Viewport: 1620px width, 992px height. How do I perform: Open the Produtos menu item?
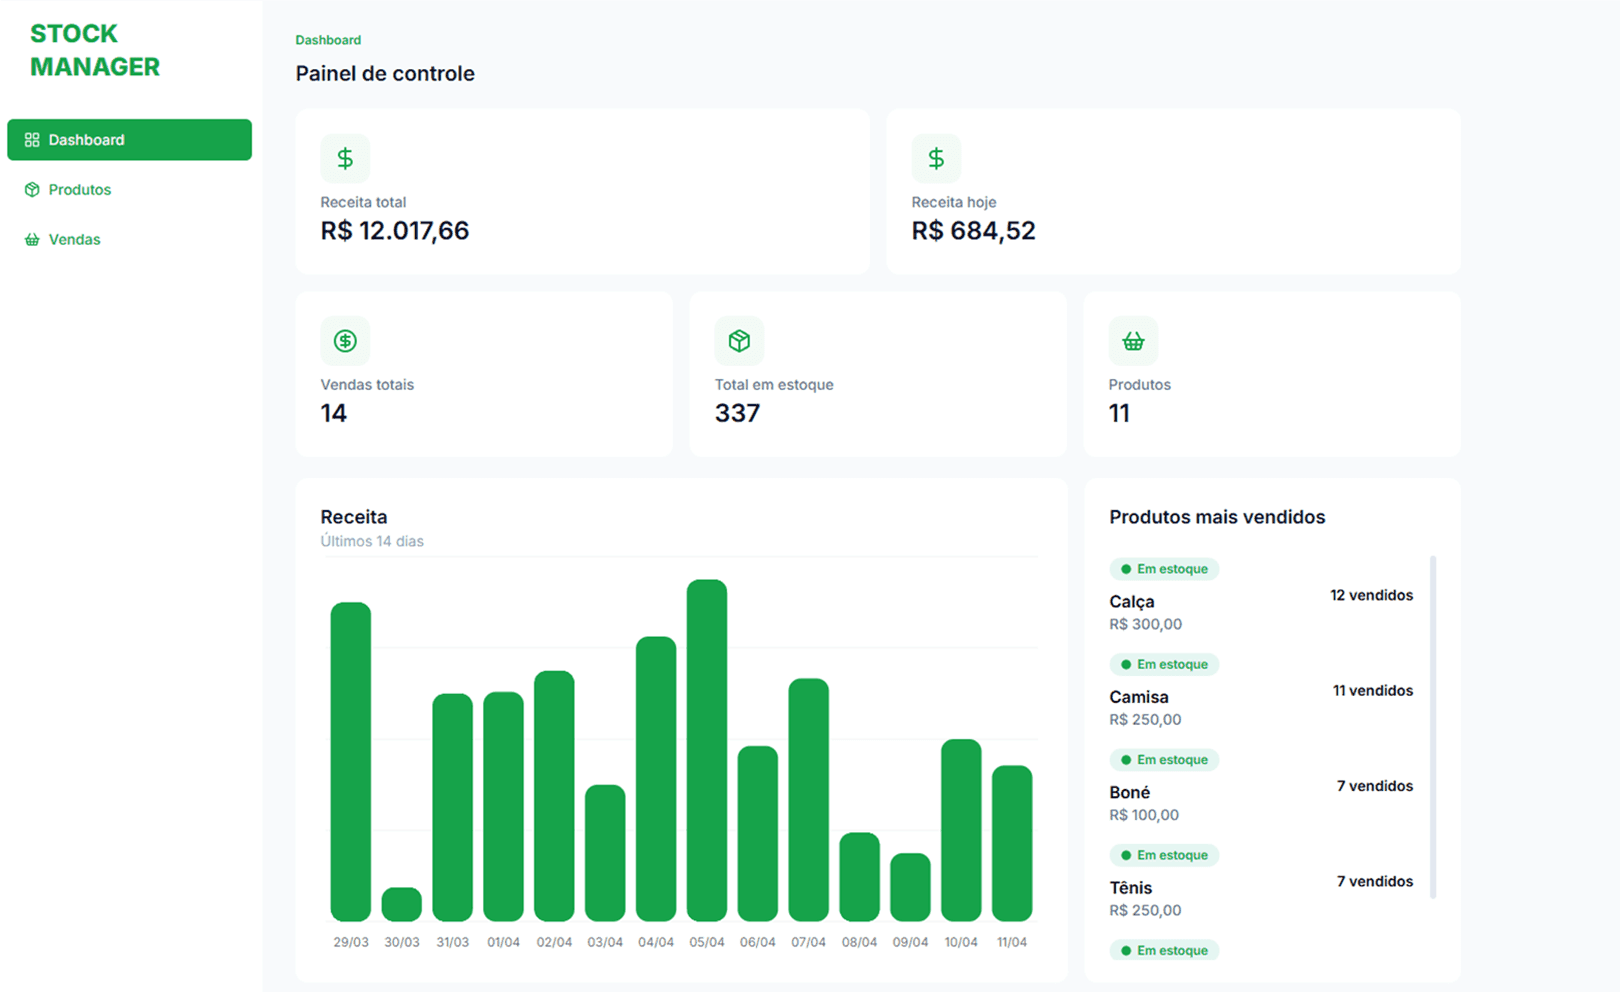point(80,190)
